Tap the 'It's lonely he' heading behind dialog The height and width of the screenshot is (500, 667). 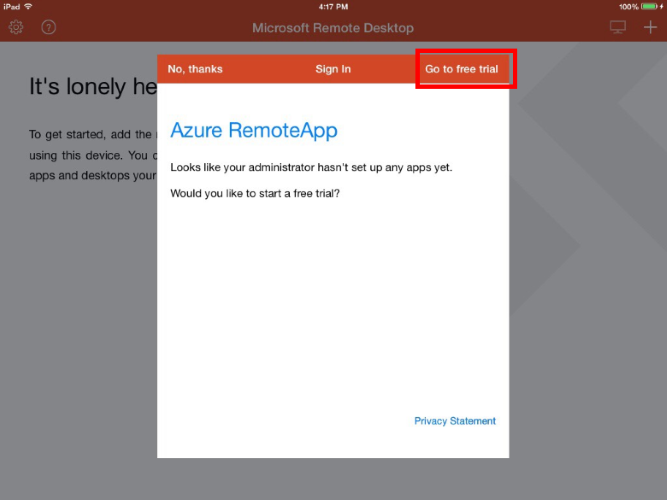click(x=93, y=86)
